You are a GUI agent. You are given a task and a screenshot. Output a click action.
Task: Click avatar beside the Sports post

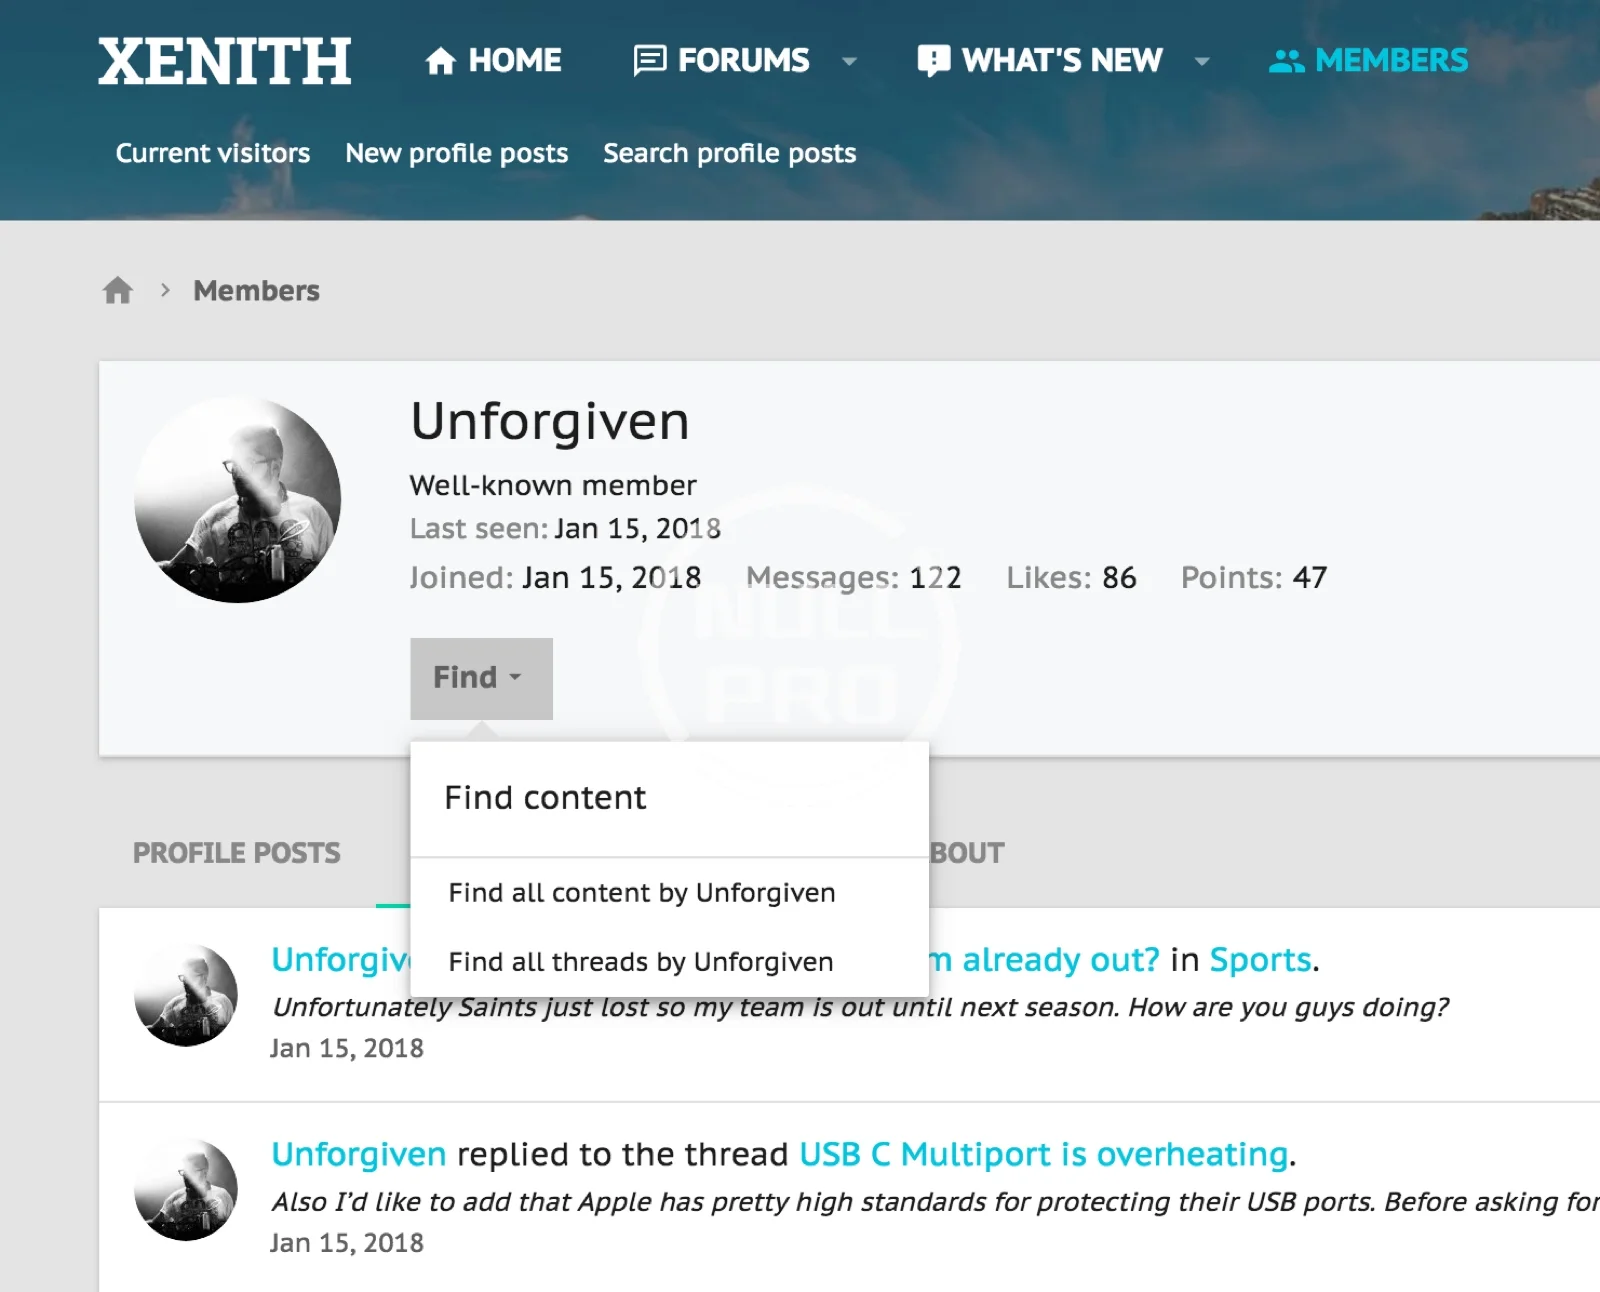186,995
